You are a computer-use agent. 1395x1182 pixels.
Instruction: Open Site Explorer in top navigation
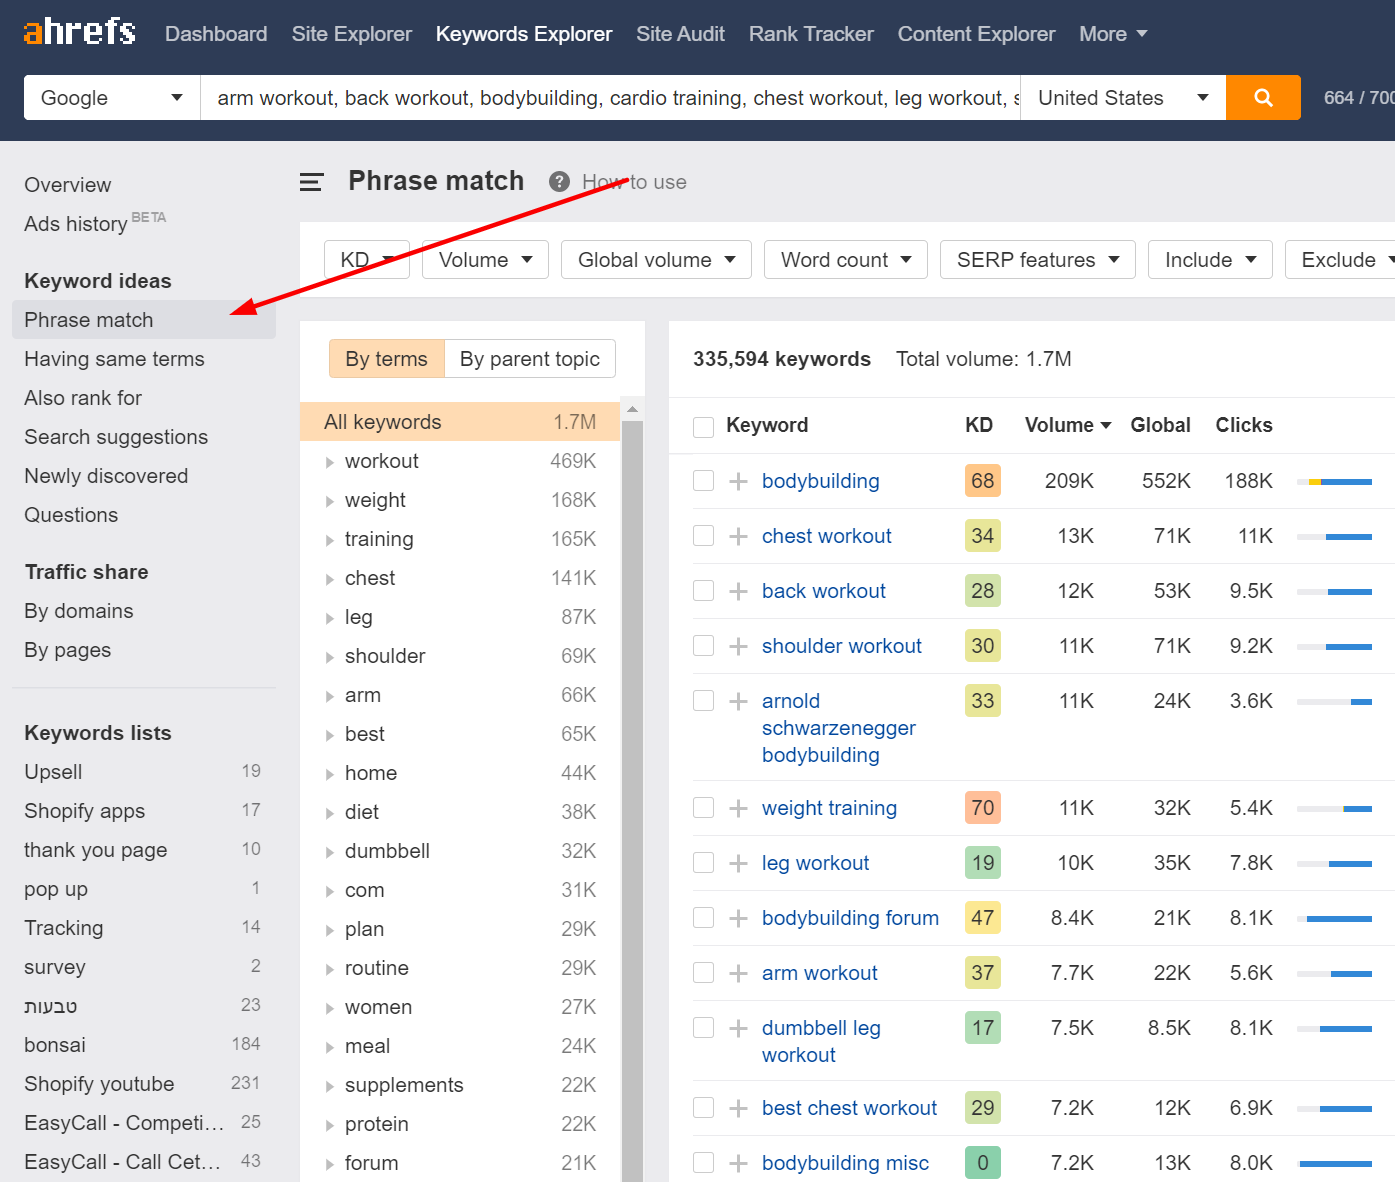352,34
